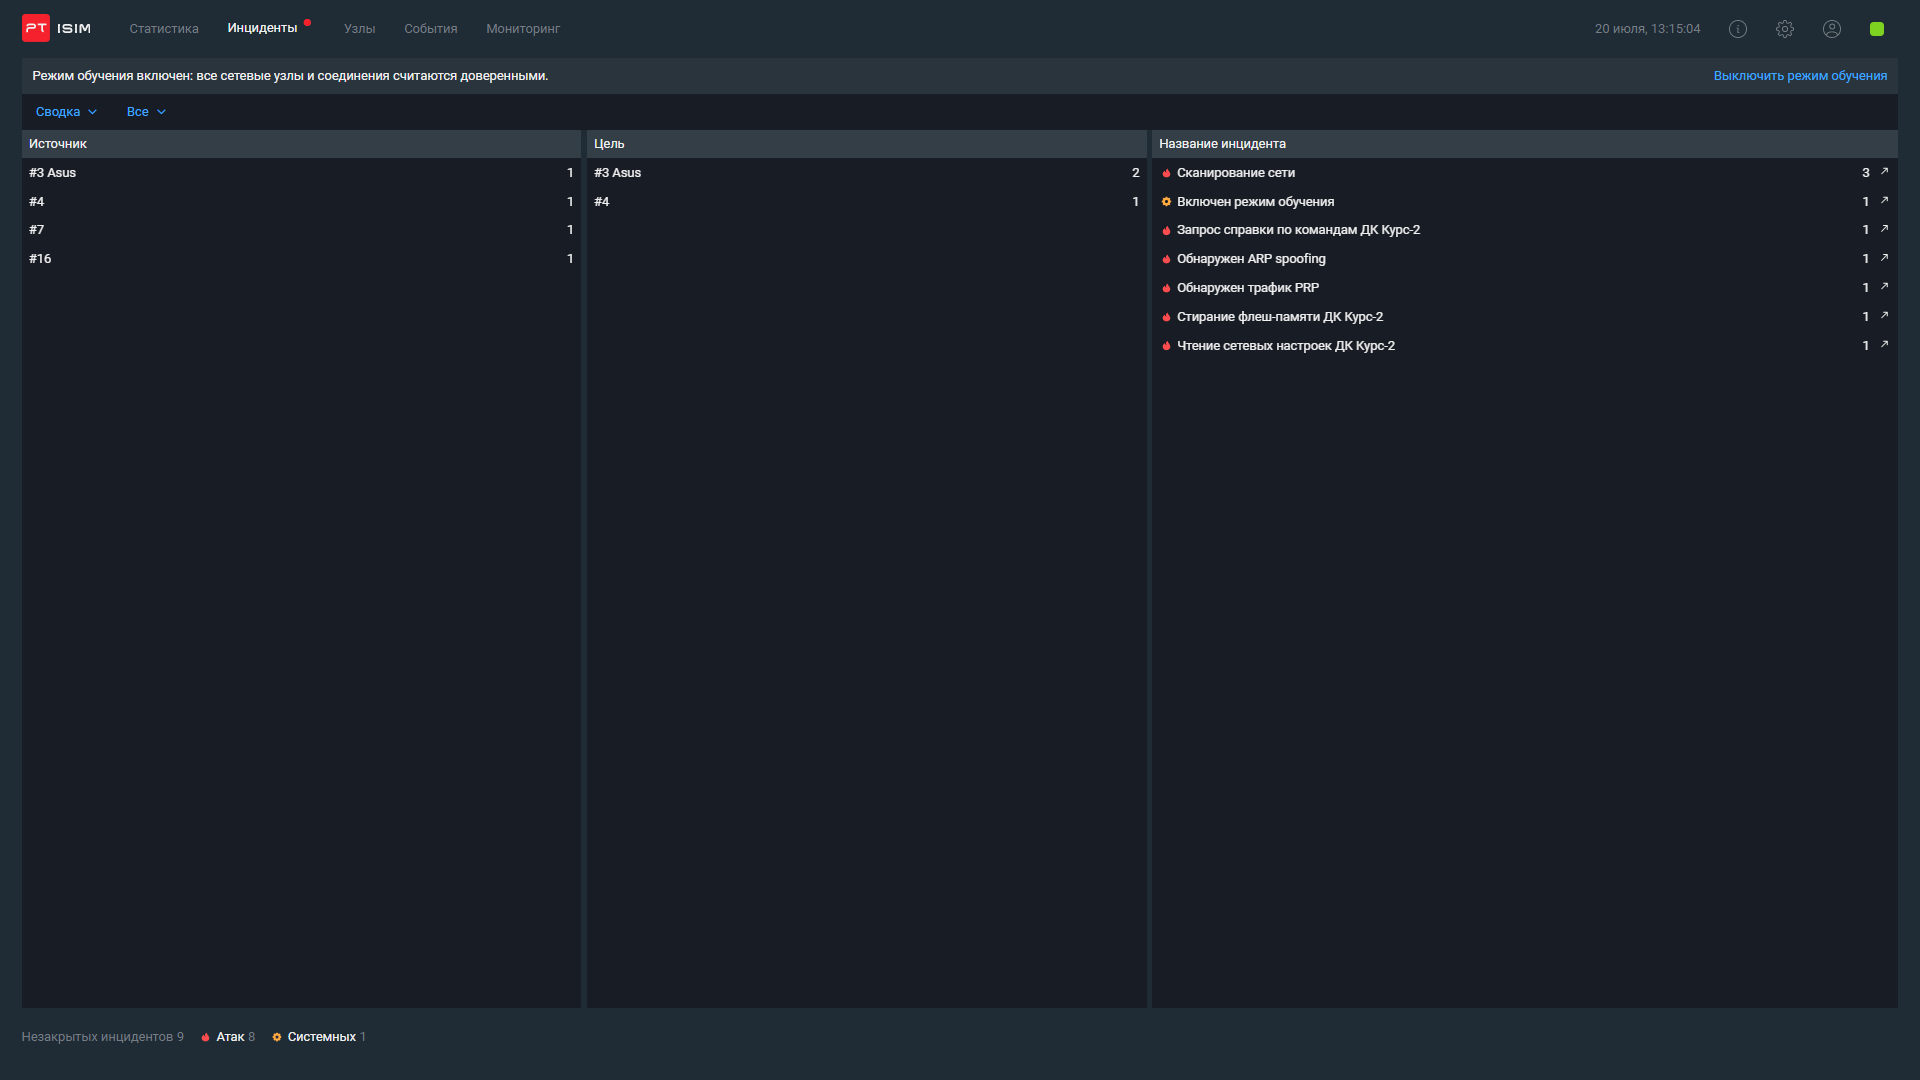The width and height of the screenshot is (1920, 1080).
Task: Click Выключить режим обучения link
Action: pyautogui.click(x=1800, y=76)
